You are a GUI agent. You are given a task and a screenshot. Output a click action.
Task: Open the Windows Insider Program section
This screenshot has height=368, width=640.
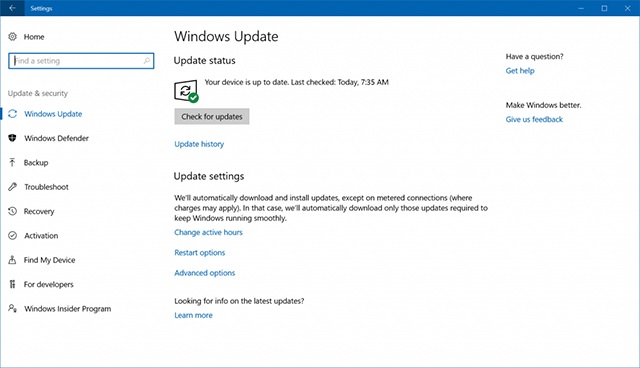tap(67, 309)
